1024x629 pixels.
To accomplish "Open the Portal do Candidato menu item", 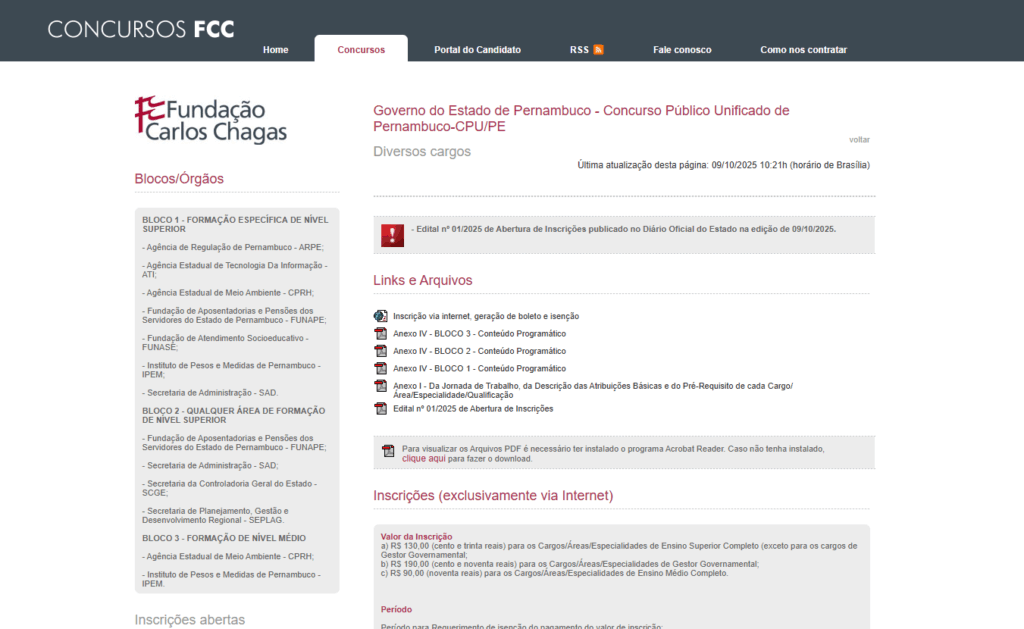I will click(477, 48).
